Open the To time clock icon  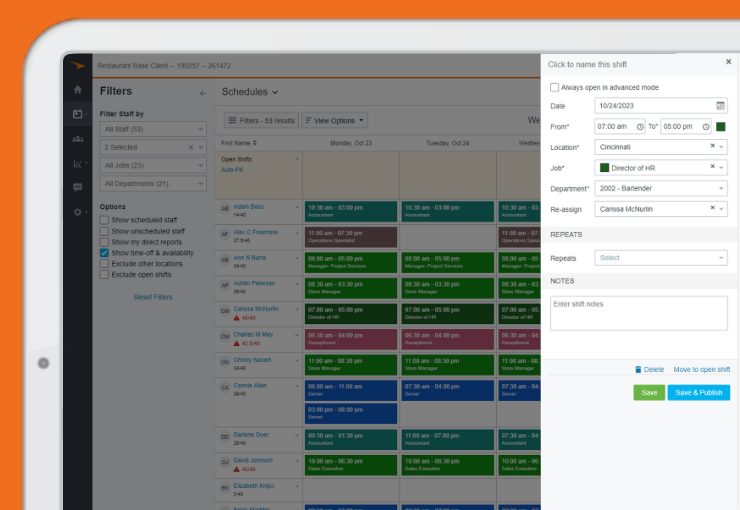pyautogui.click(x=706, y=127)
